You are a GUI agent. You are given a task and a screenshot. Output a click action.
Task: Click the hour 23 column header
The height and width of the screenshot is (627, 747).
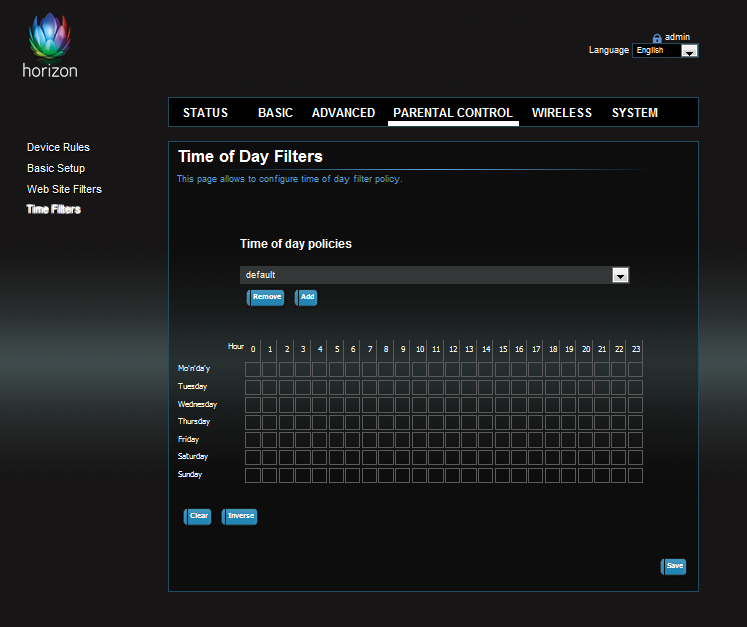coord(636,349)
